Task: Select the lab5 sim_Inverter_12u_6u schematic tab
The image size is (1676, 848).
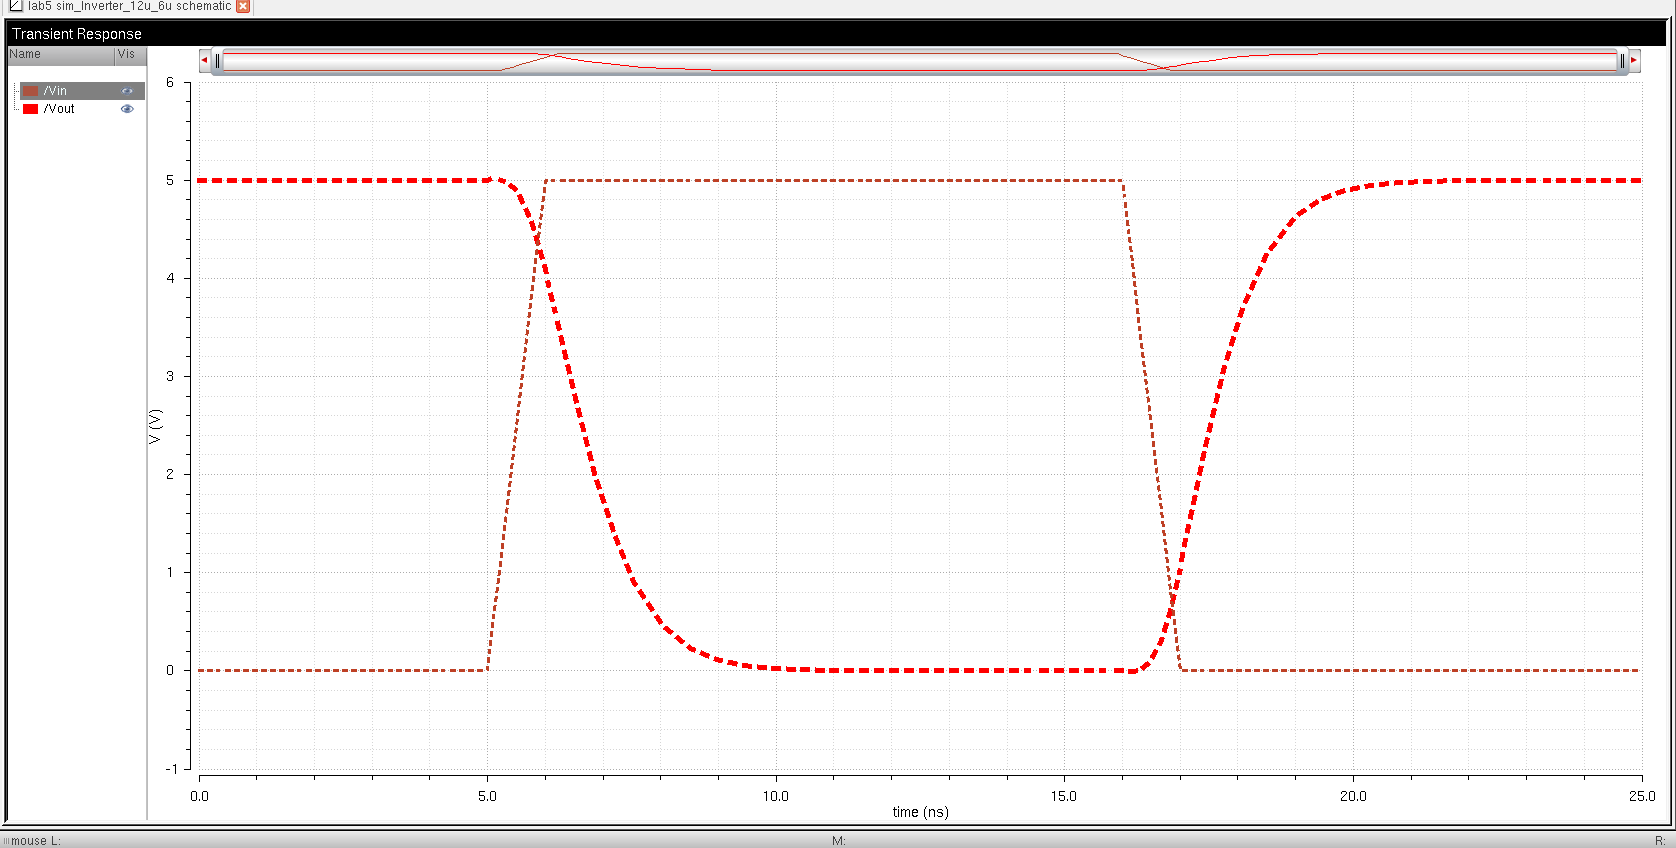Action: click(129, 6)
